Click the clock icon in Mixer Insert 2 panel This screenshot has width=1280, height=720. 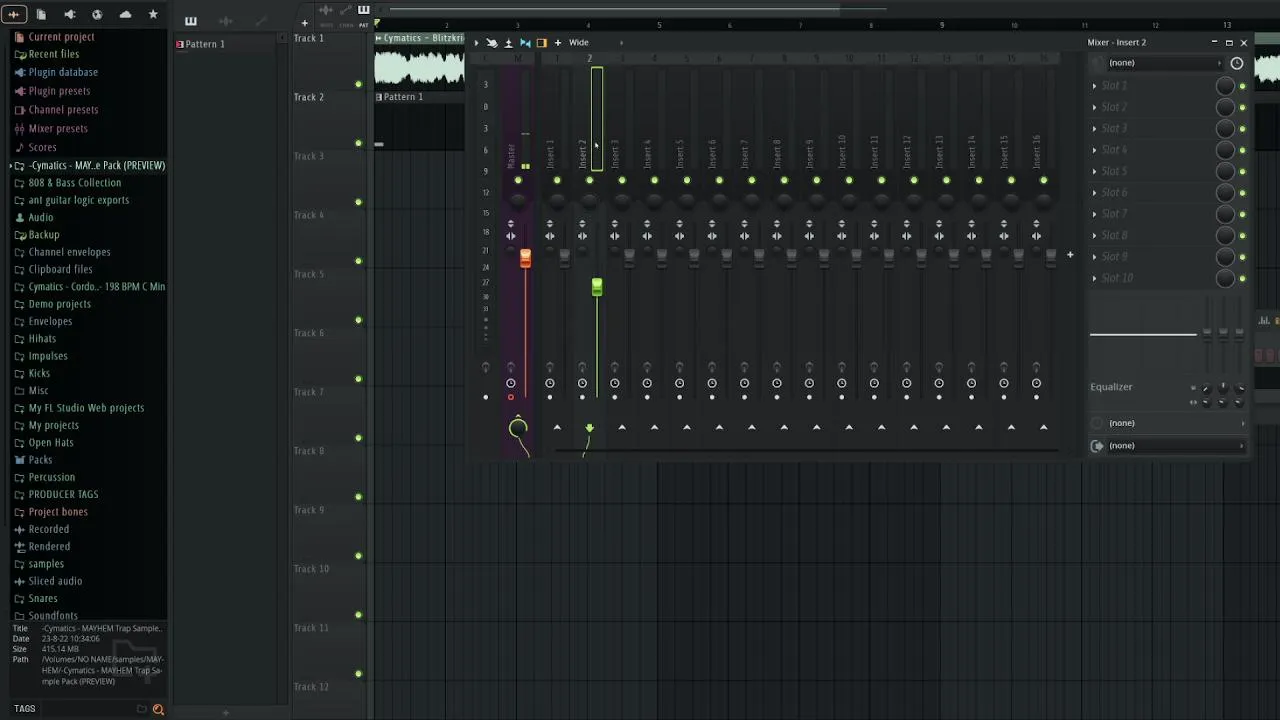tap(1237, 63)
